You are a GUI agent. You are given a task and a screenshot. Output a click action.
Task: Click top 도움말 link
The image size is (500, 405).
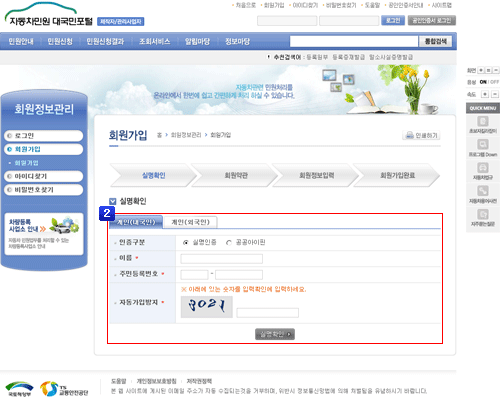[x=372, y=5]
